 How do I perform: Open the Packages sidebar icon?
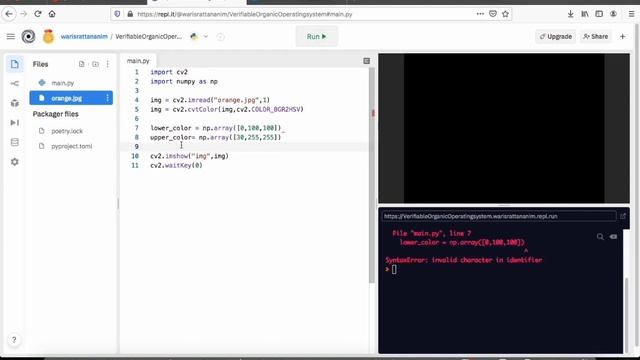15,103
